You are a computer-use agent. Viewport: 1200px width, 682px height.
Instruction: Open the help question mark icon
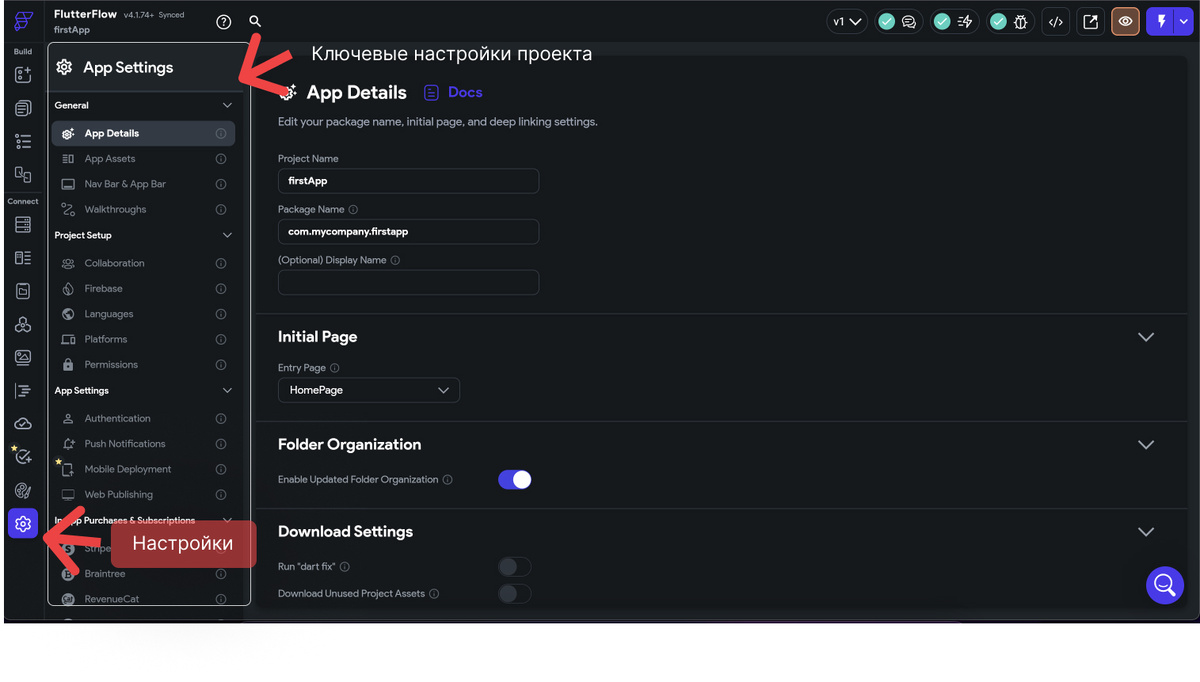pyautogui.click(x=223, y=21)
